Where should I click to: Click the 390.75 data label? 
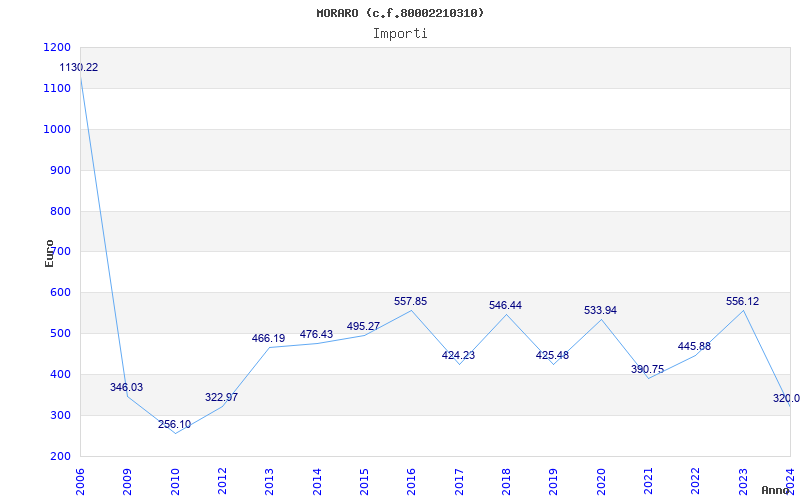click(x=647, y=369)
